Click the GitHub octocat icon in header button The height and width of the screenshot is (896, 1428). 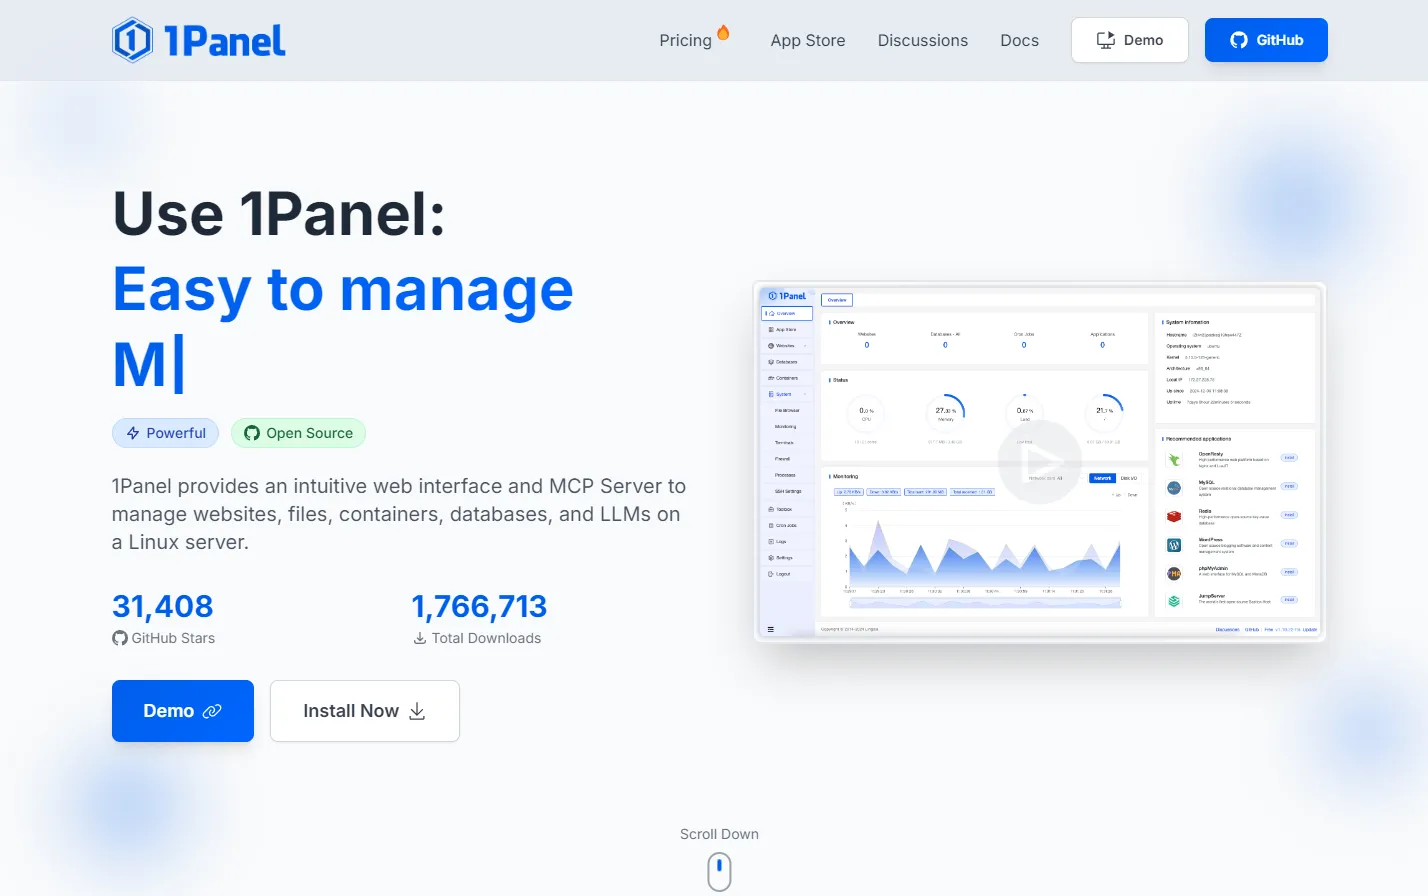[x=1238, y=40]
